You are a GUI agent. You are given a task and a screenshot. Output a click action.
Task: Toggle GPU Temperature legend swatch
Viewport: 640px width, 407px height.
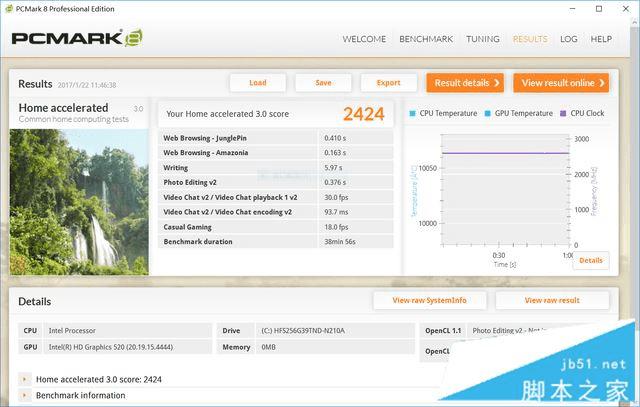point(487,113)
